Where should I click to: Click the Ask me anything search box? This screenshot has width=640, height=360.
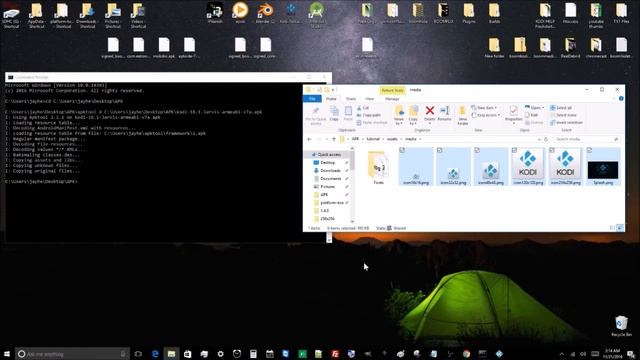[73, 354]
